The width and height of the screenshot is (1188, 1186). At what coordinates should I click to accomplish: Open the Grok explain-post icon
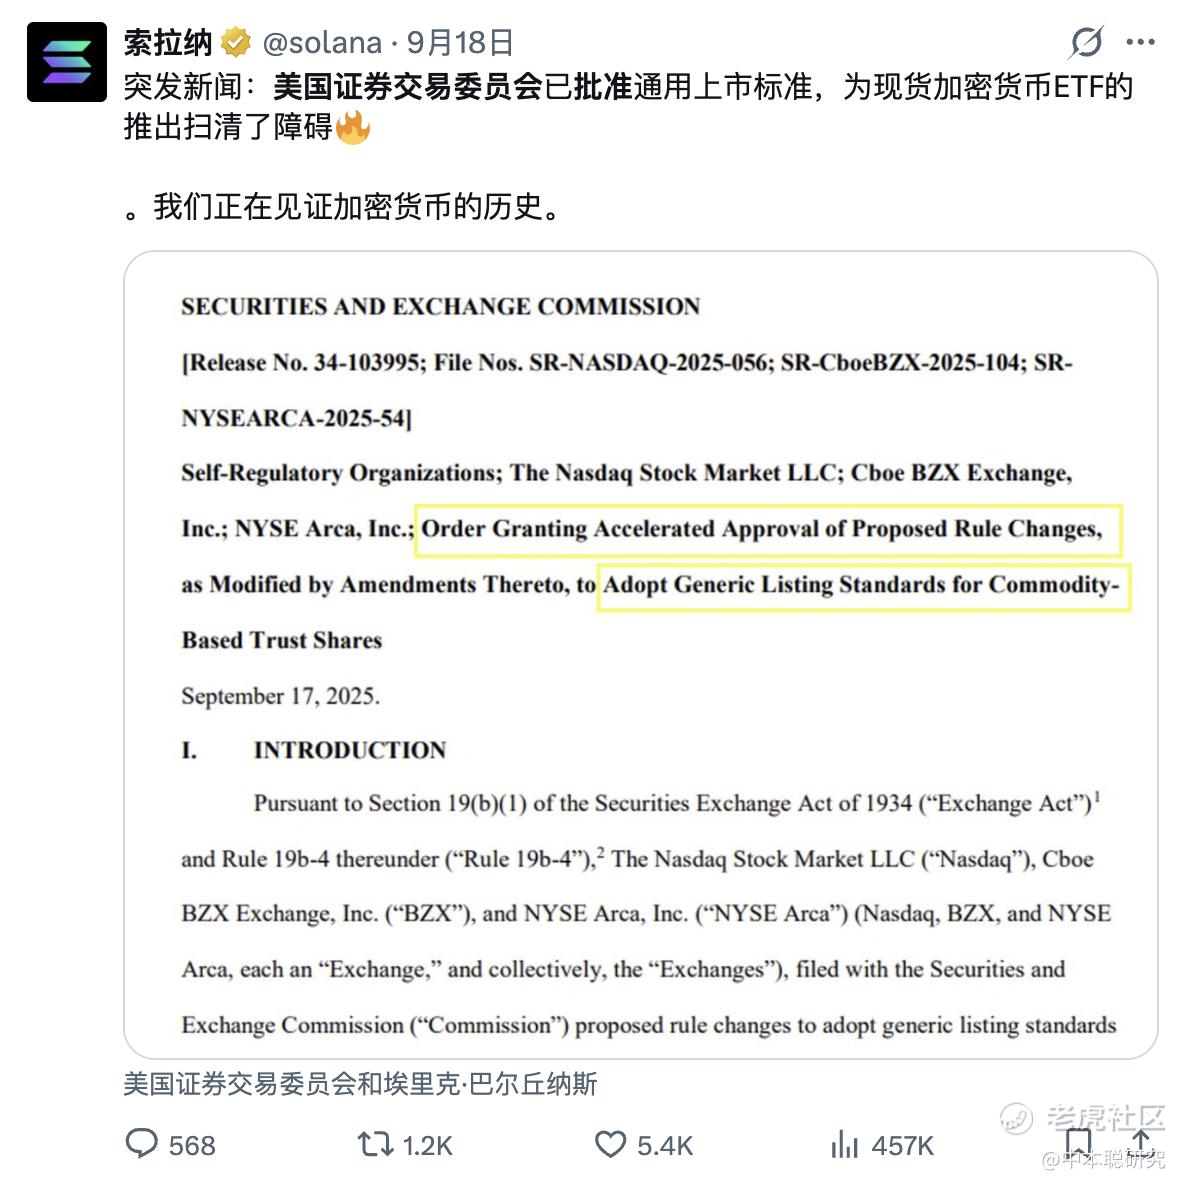[x=1086, y=42]
